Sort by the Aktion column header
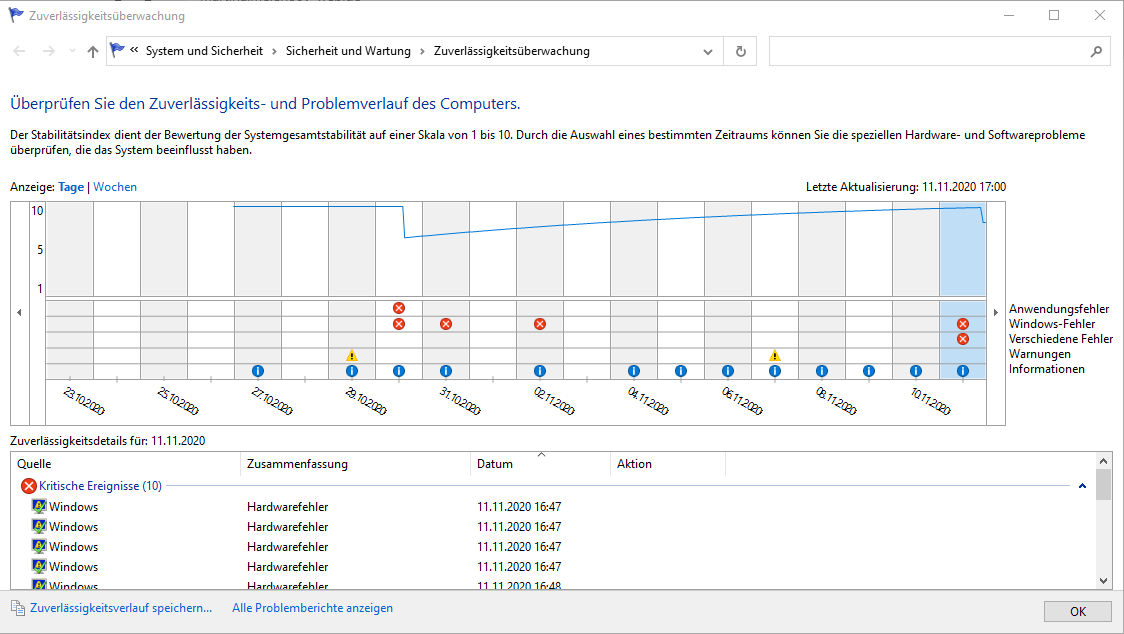This screenshot has height=634, width=1124. [668, 464]
